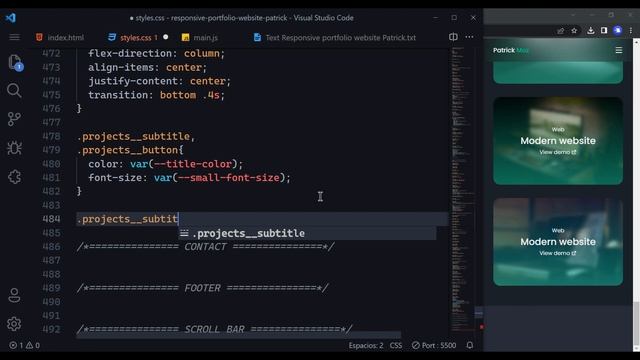Click the Live Server Port : 5500 status
640x360 pixels.
pos(434,345)
